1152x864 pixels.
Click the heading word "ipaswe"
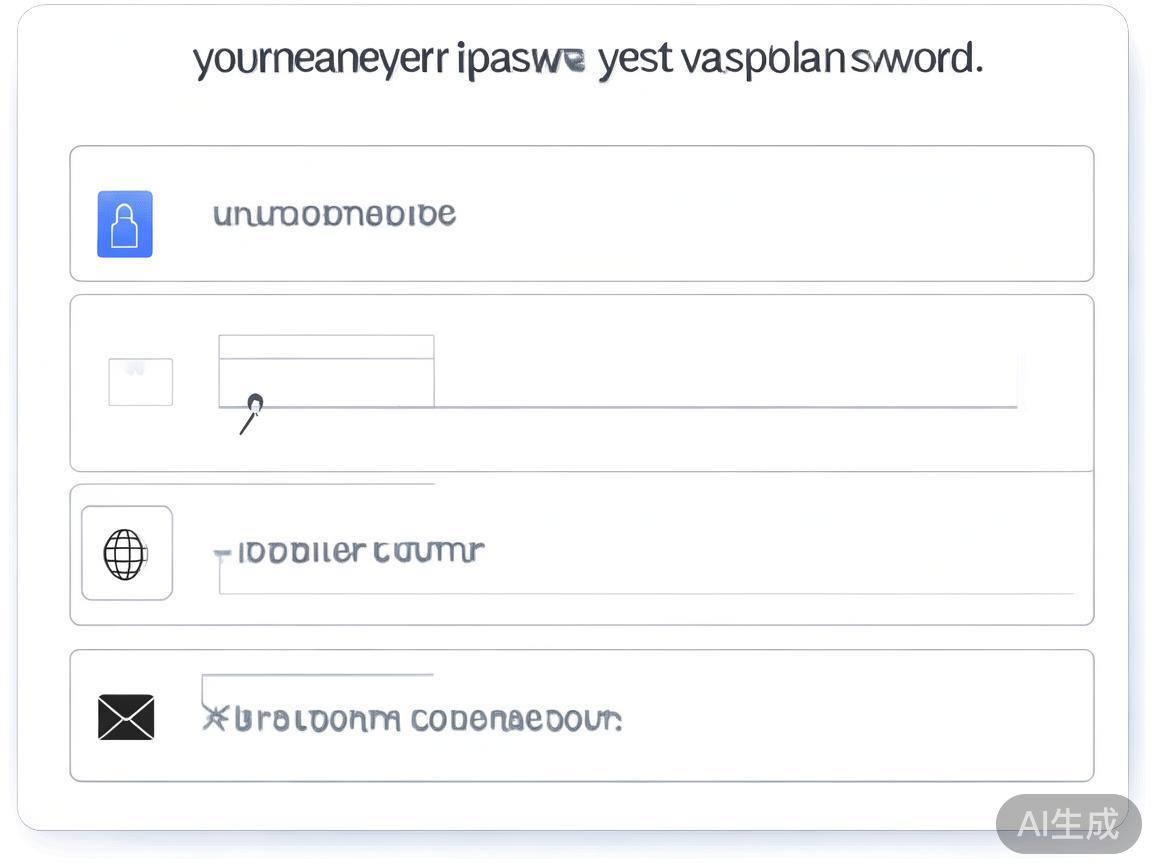coord(520,60)
